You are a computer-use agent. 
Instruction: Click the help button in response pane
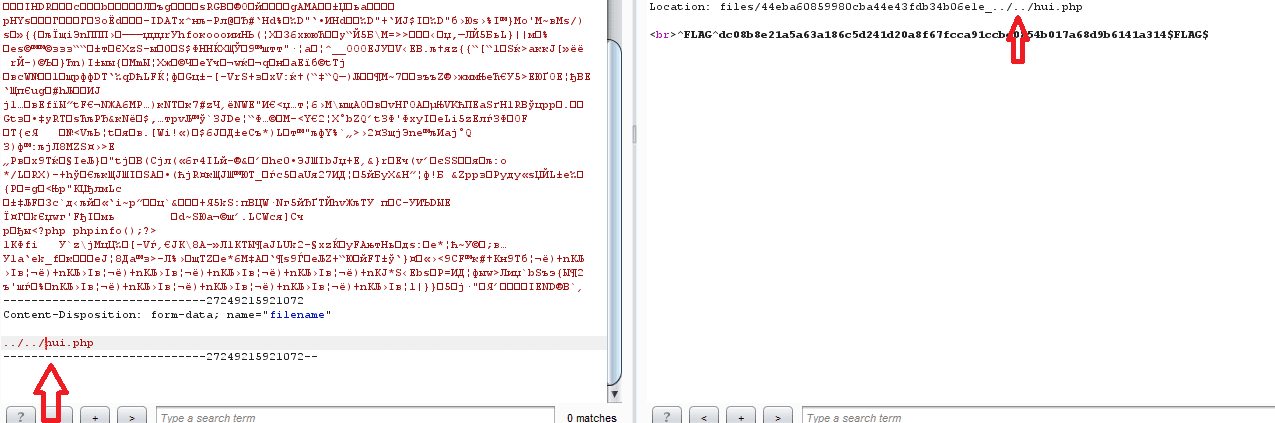point(668,415)
